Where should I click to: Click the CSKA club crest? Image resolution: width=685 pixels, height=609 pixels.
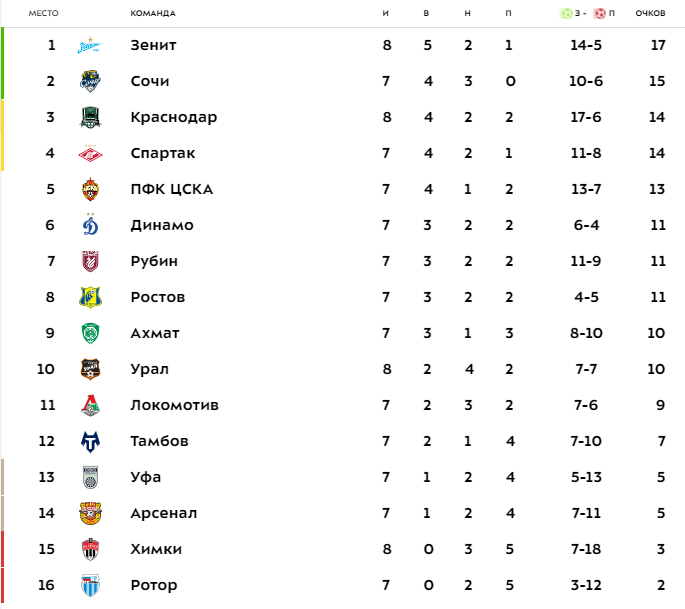(x=90, y=189)
